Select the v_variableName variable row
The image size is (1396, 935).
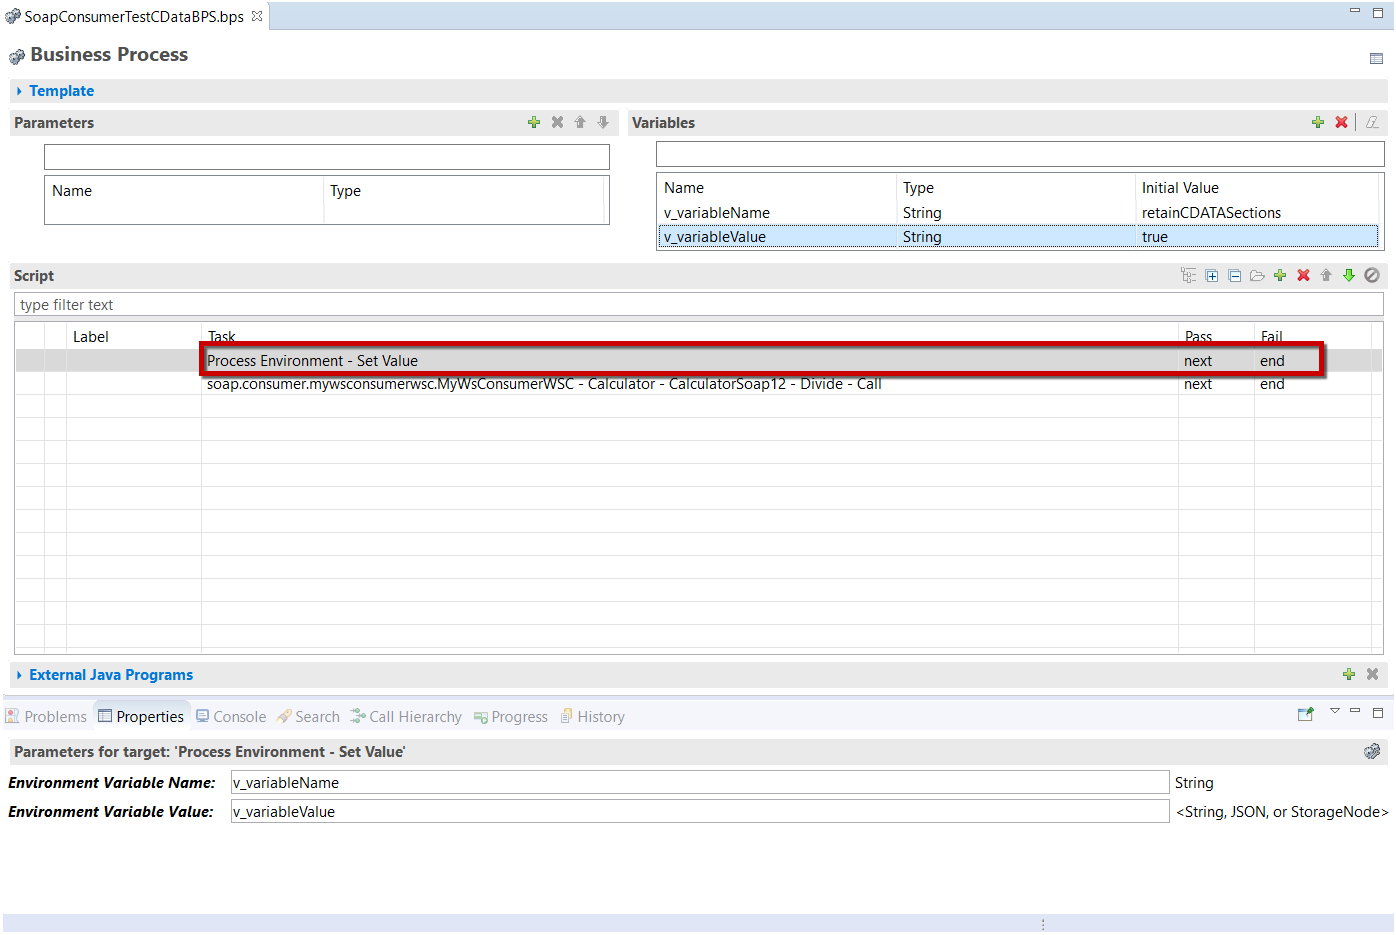[1018, 213]
